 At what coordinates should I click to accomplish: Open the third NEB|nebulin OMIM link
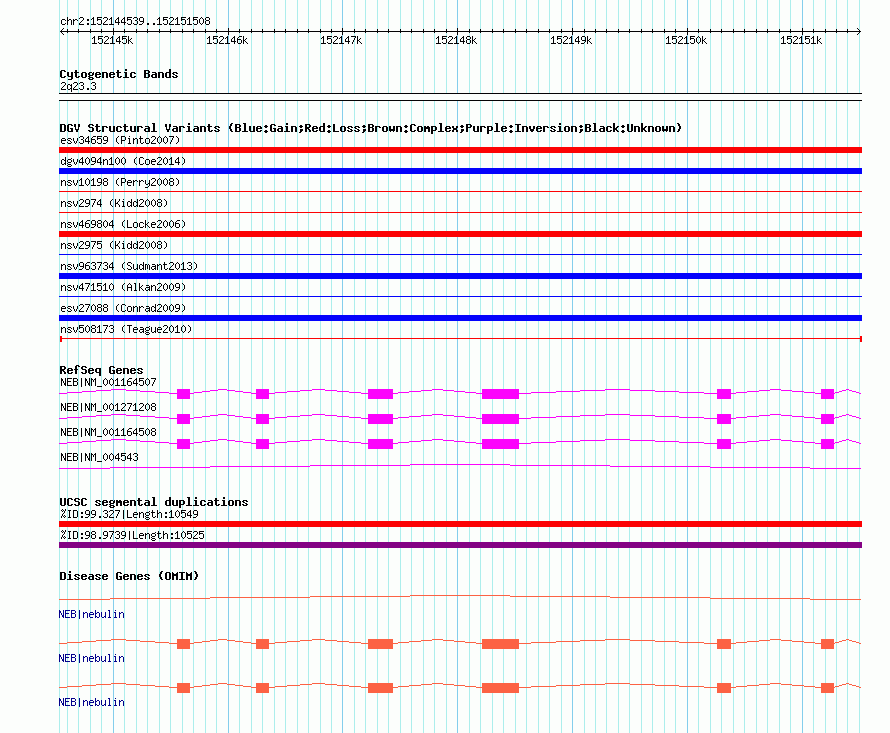point(91,702)
